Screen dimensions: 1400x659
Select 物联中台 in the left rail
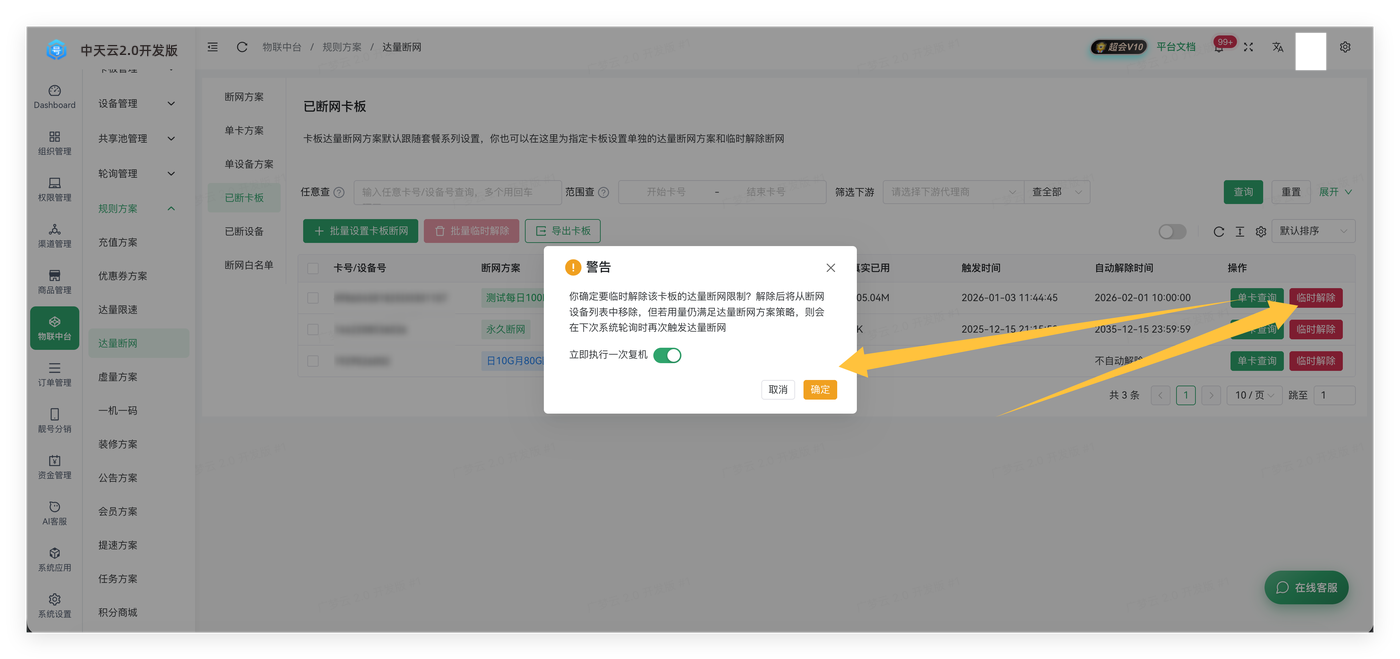(x=54, y=328)
